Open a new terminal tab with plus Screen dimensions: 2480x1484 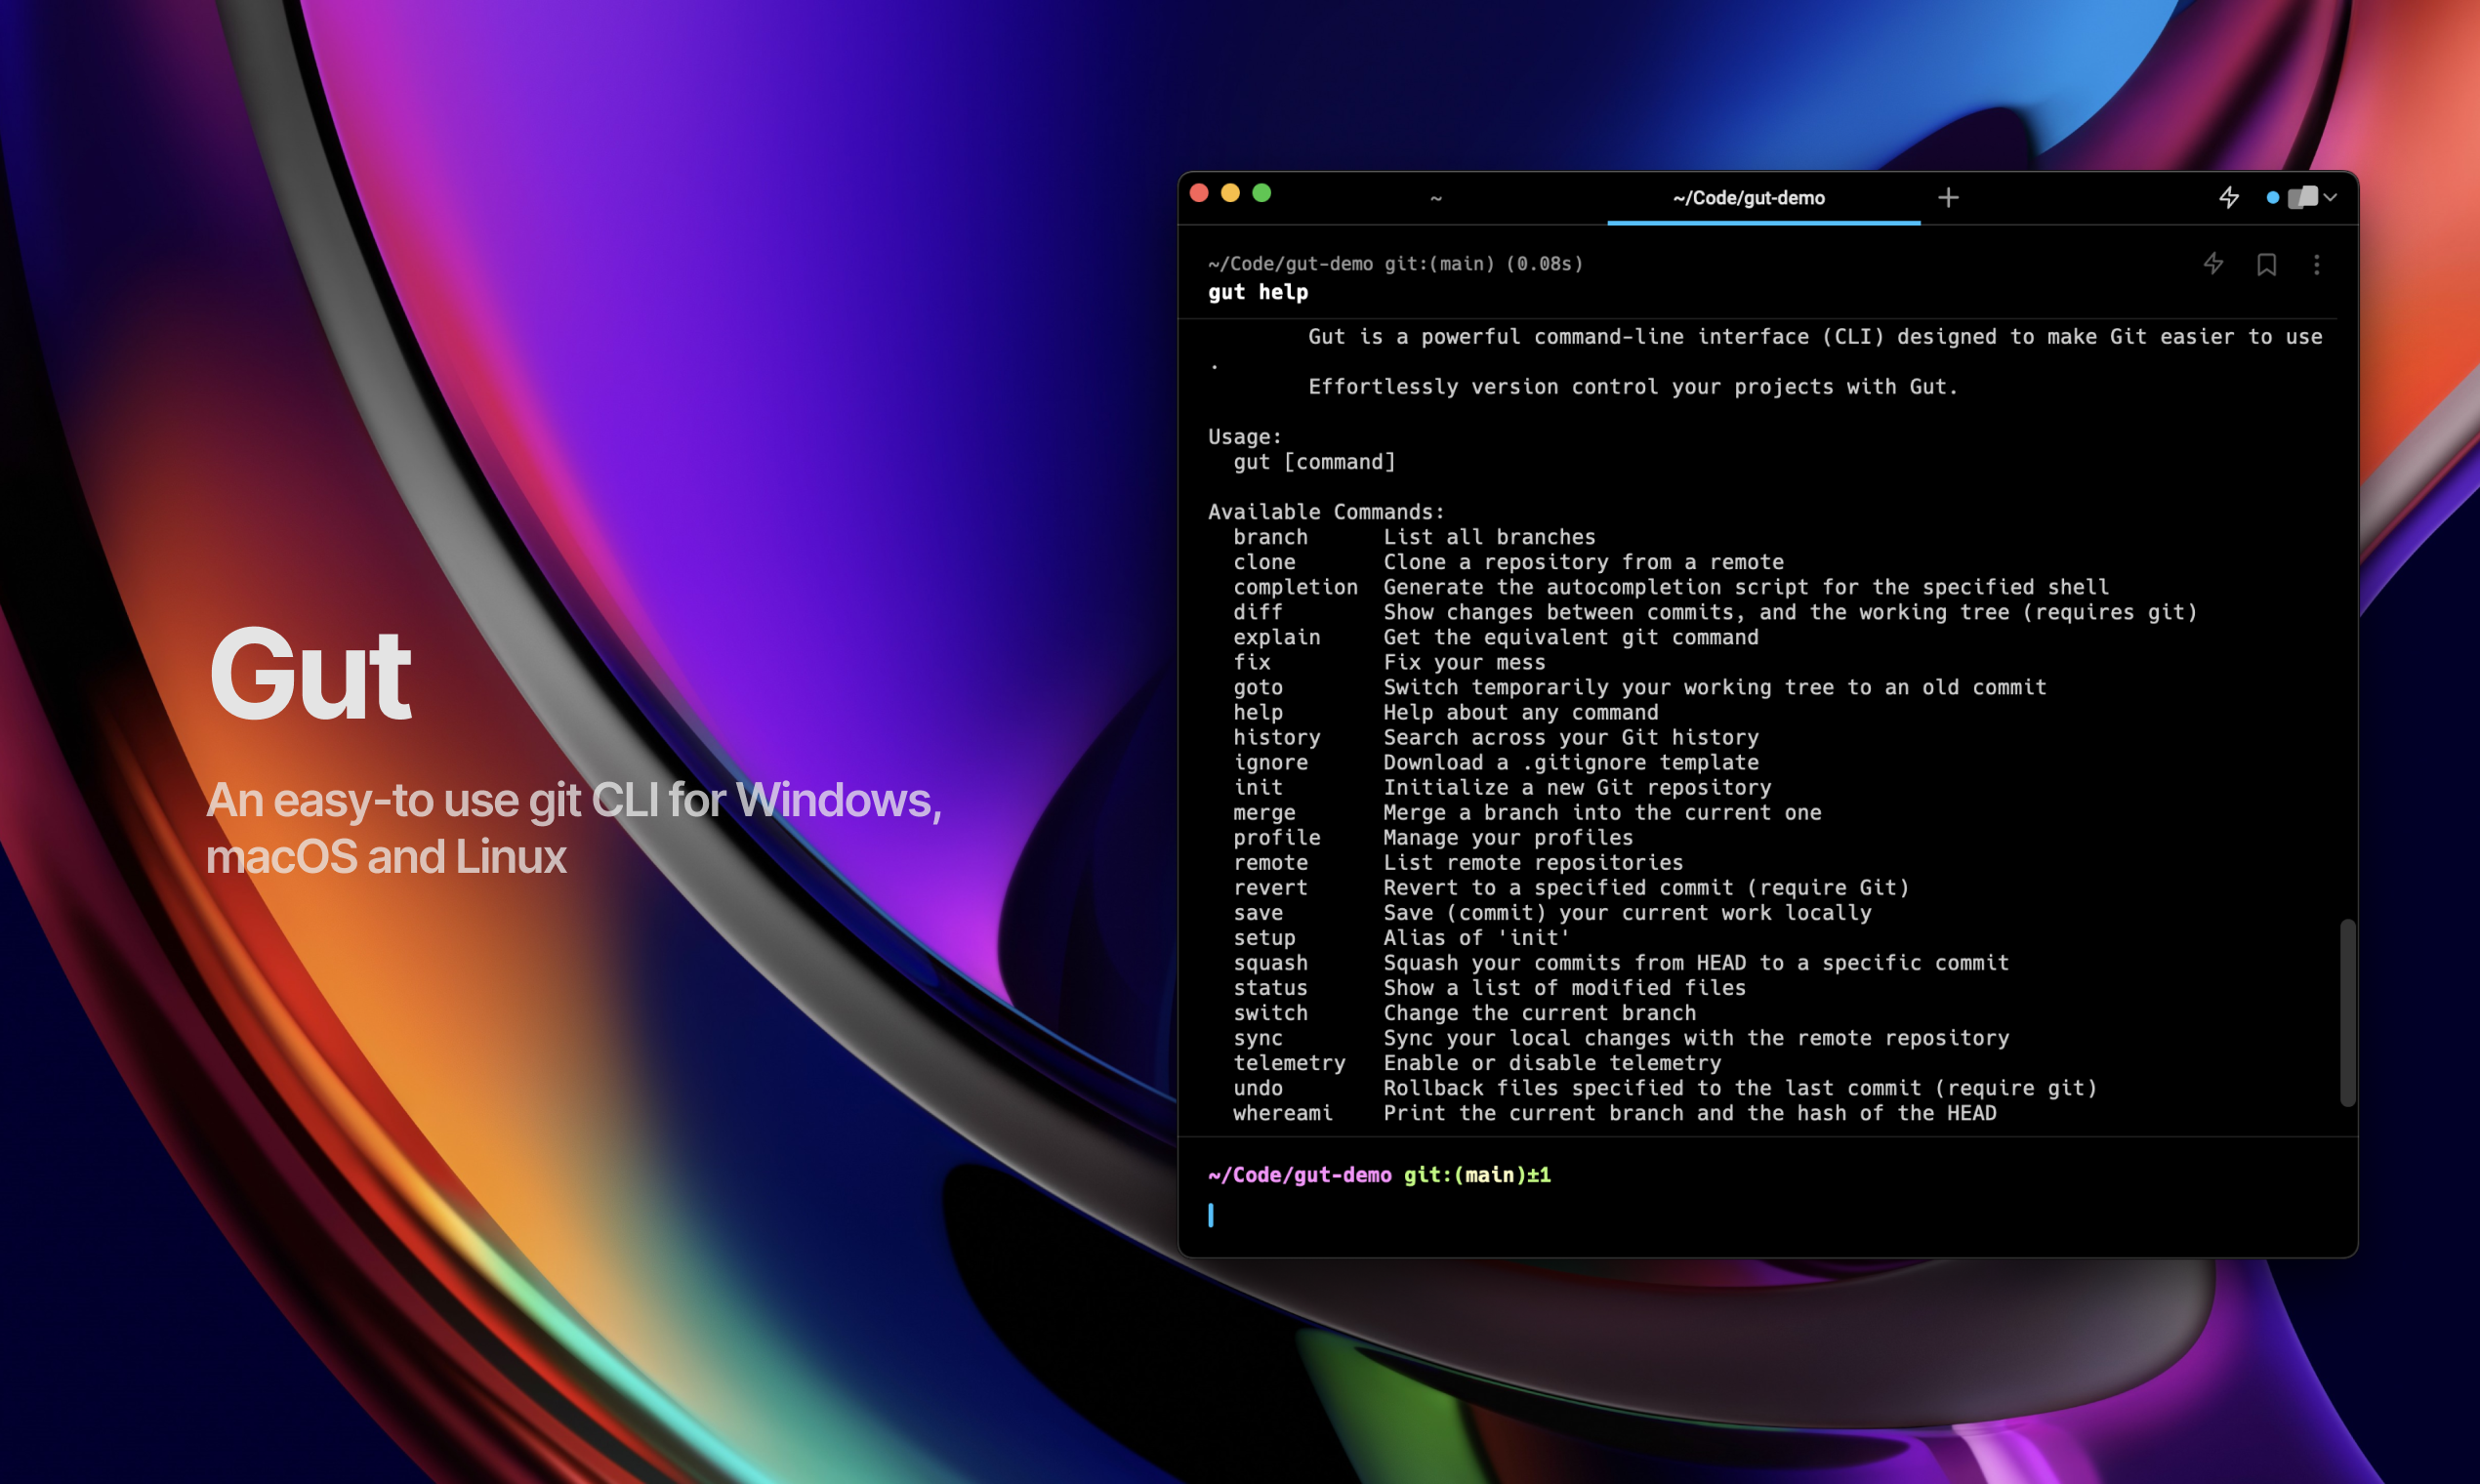1948,197
